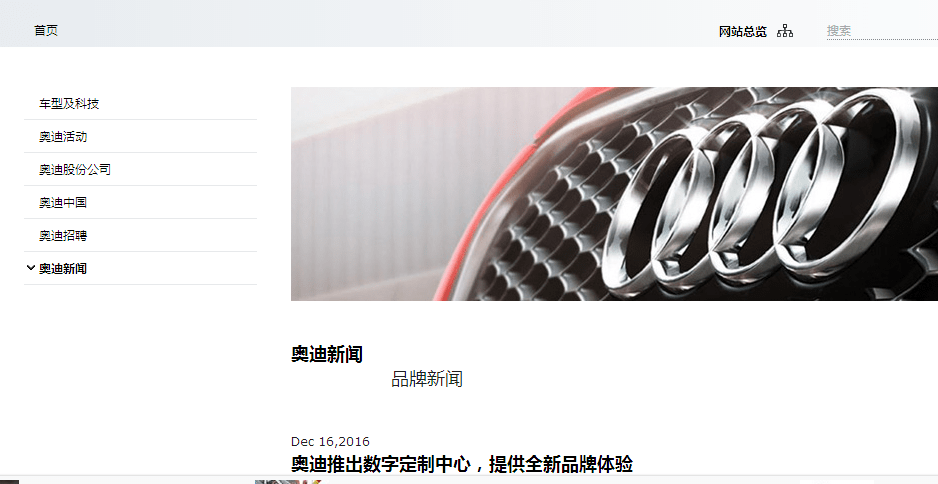Open the 奥迪活动 sidebar entry
The image size is (938, 484).
coord(63,136)
